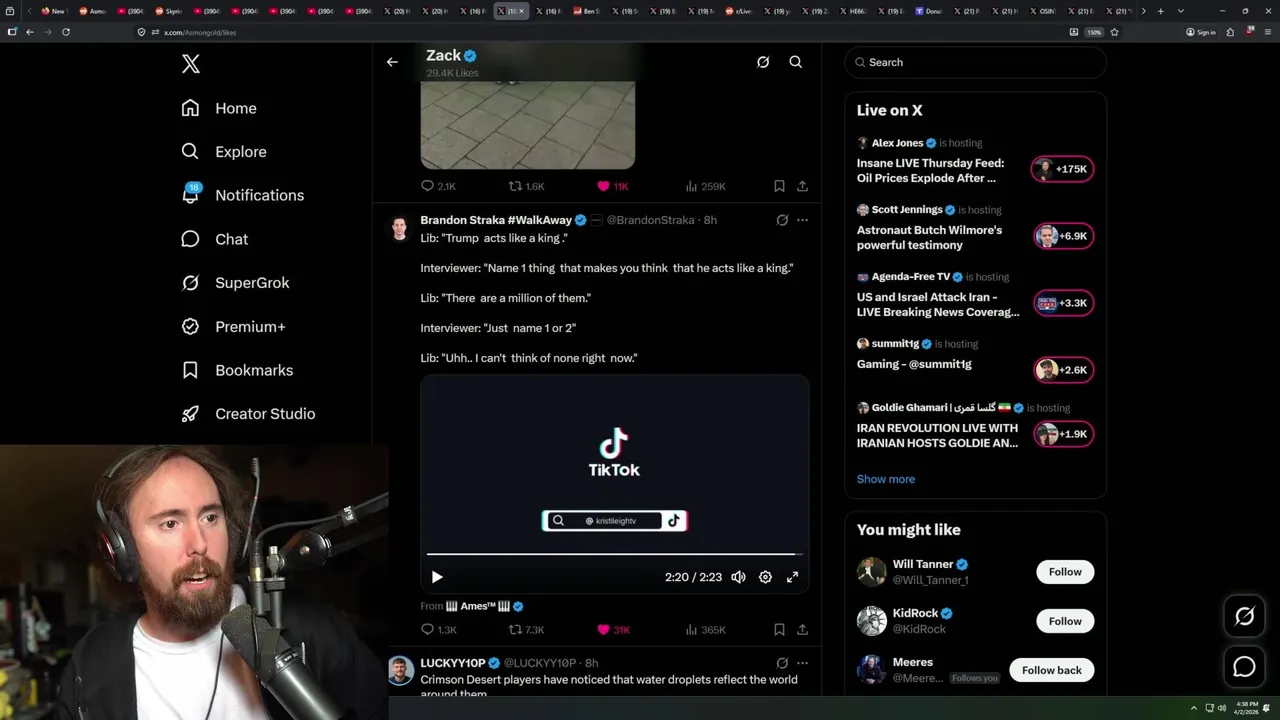Reload the page in the browser toolbar
Screen dimensions: 1280x720
tap(66, 32)
